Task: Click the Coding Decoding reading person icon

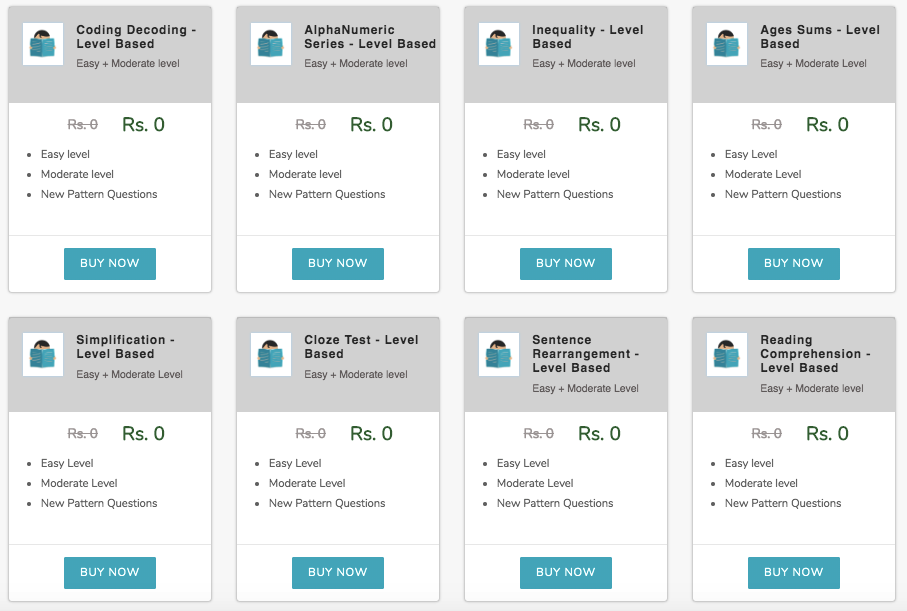Action: [x=43, y=44]
